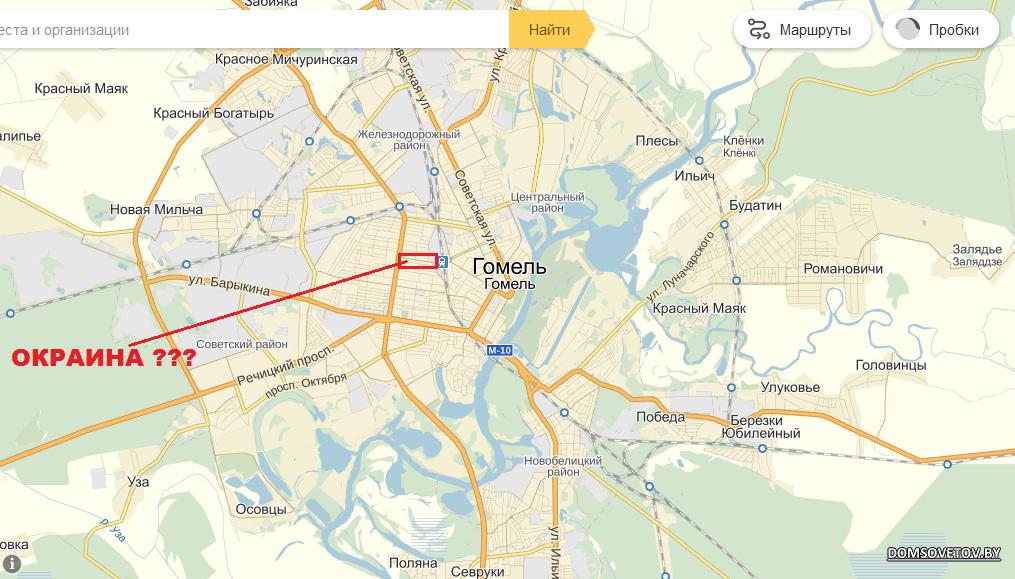Click the Новобелицкий район district label
Viewport: 1015px width, 579px height.
click(563, 466)
